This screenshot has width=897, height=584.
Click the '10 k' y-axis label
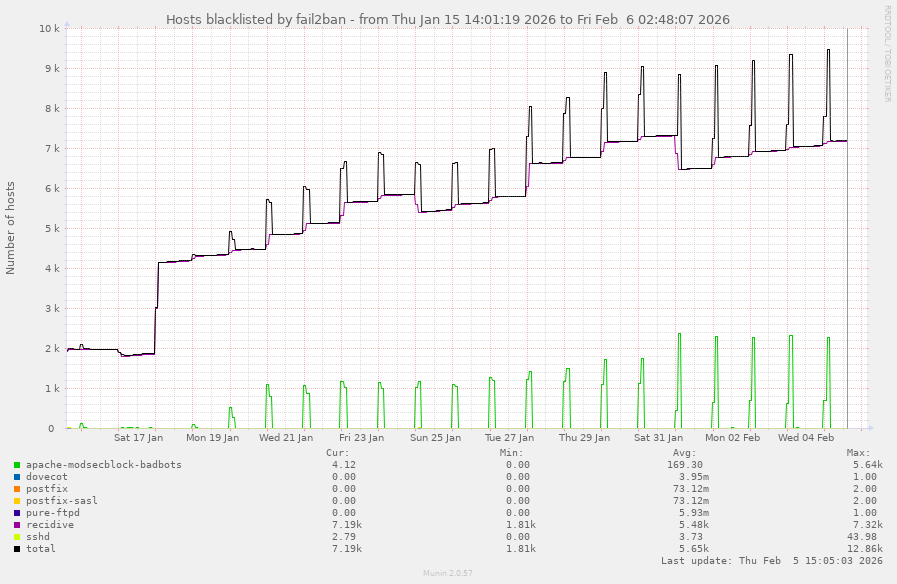point(48,28)
